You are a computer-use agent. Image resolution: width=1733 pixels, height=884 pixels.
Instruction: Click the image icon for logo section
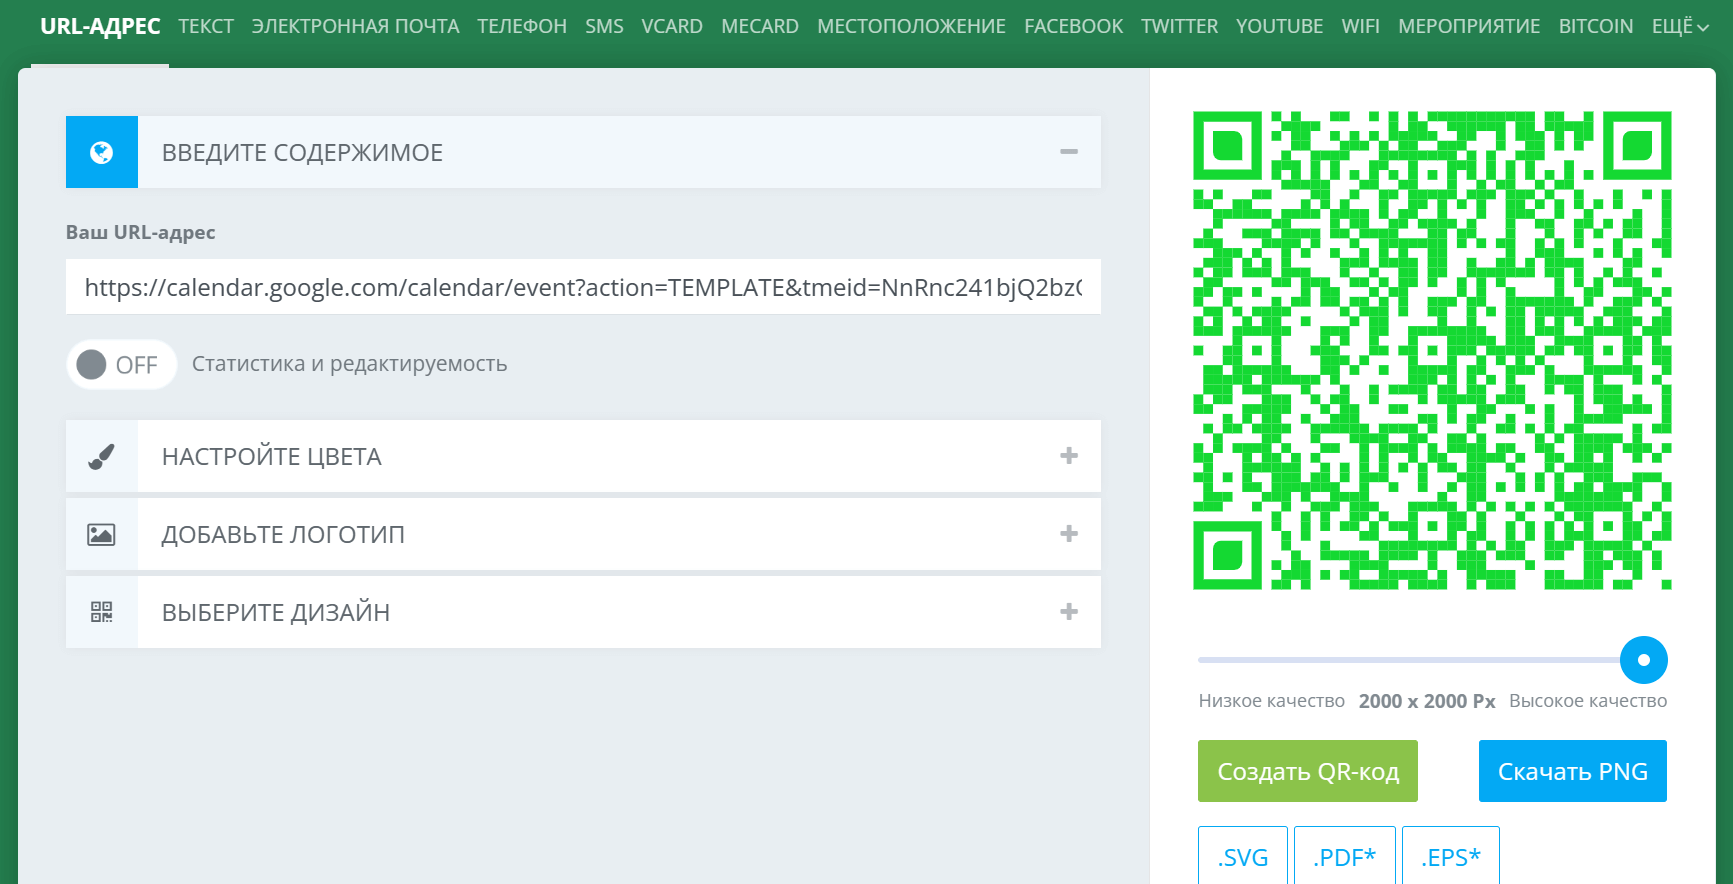[101, 534]
